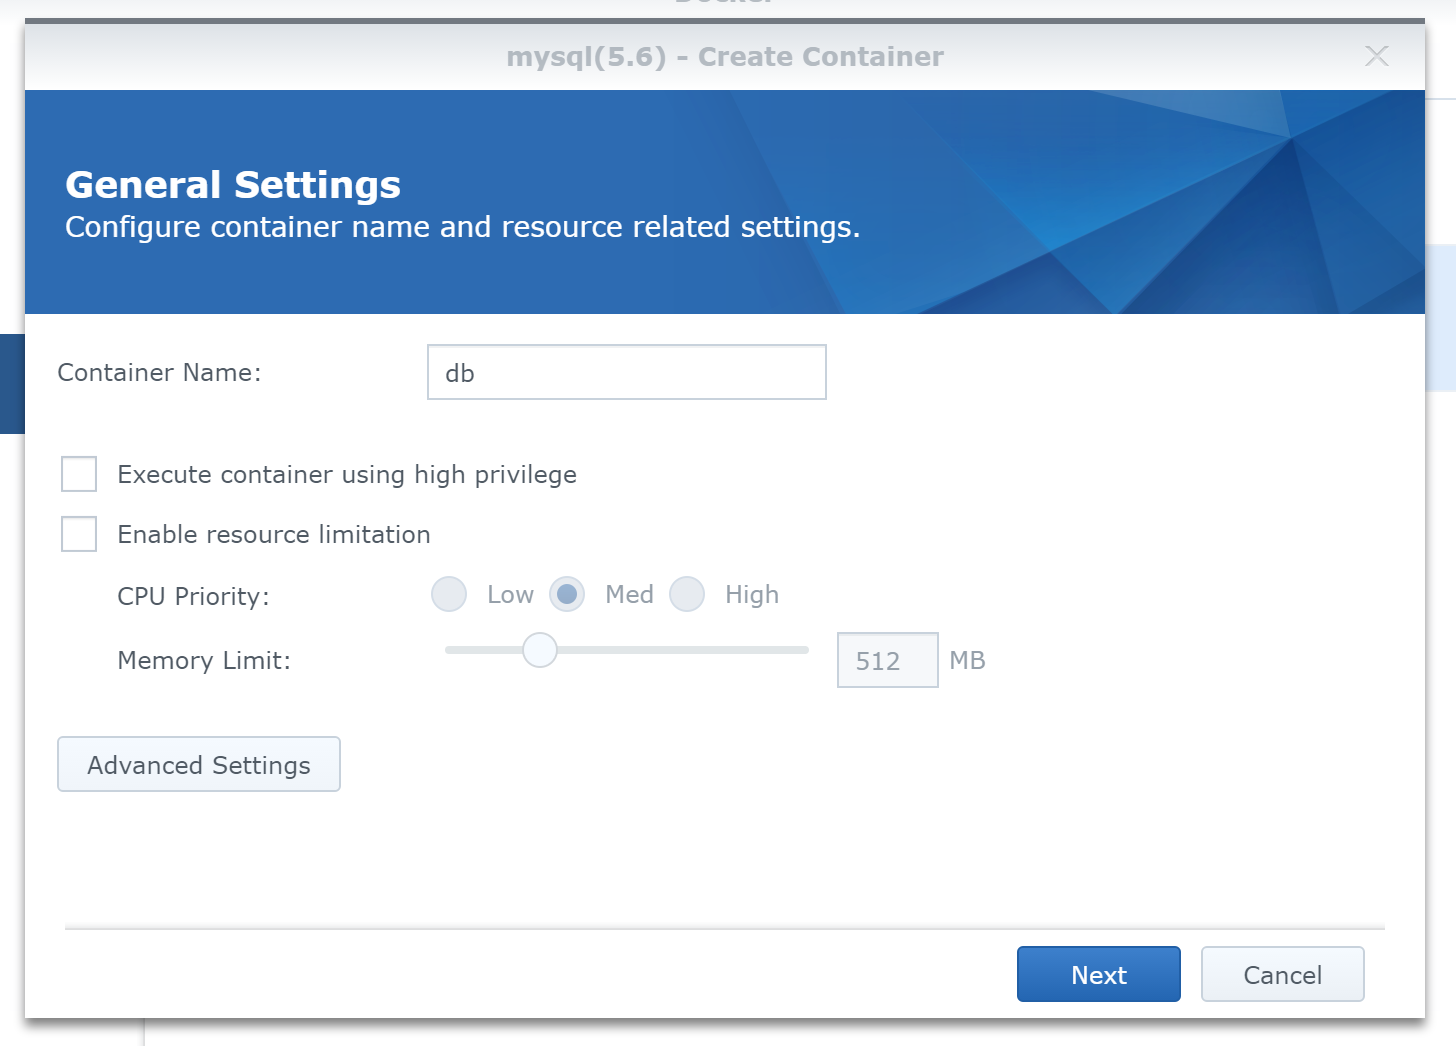Click the 'Execute container using high privilege' label
Screen dimensions: 1456x1046
pyautogui.click(x=347, y=475)
